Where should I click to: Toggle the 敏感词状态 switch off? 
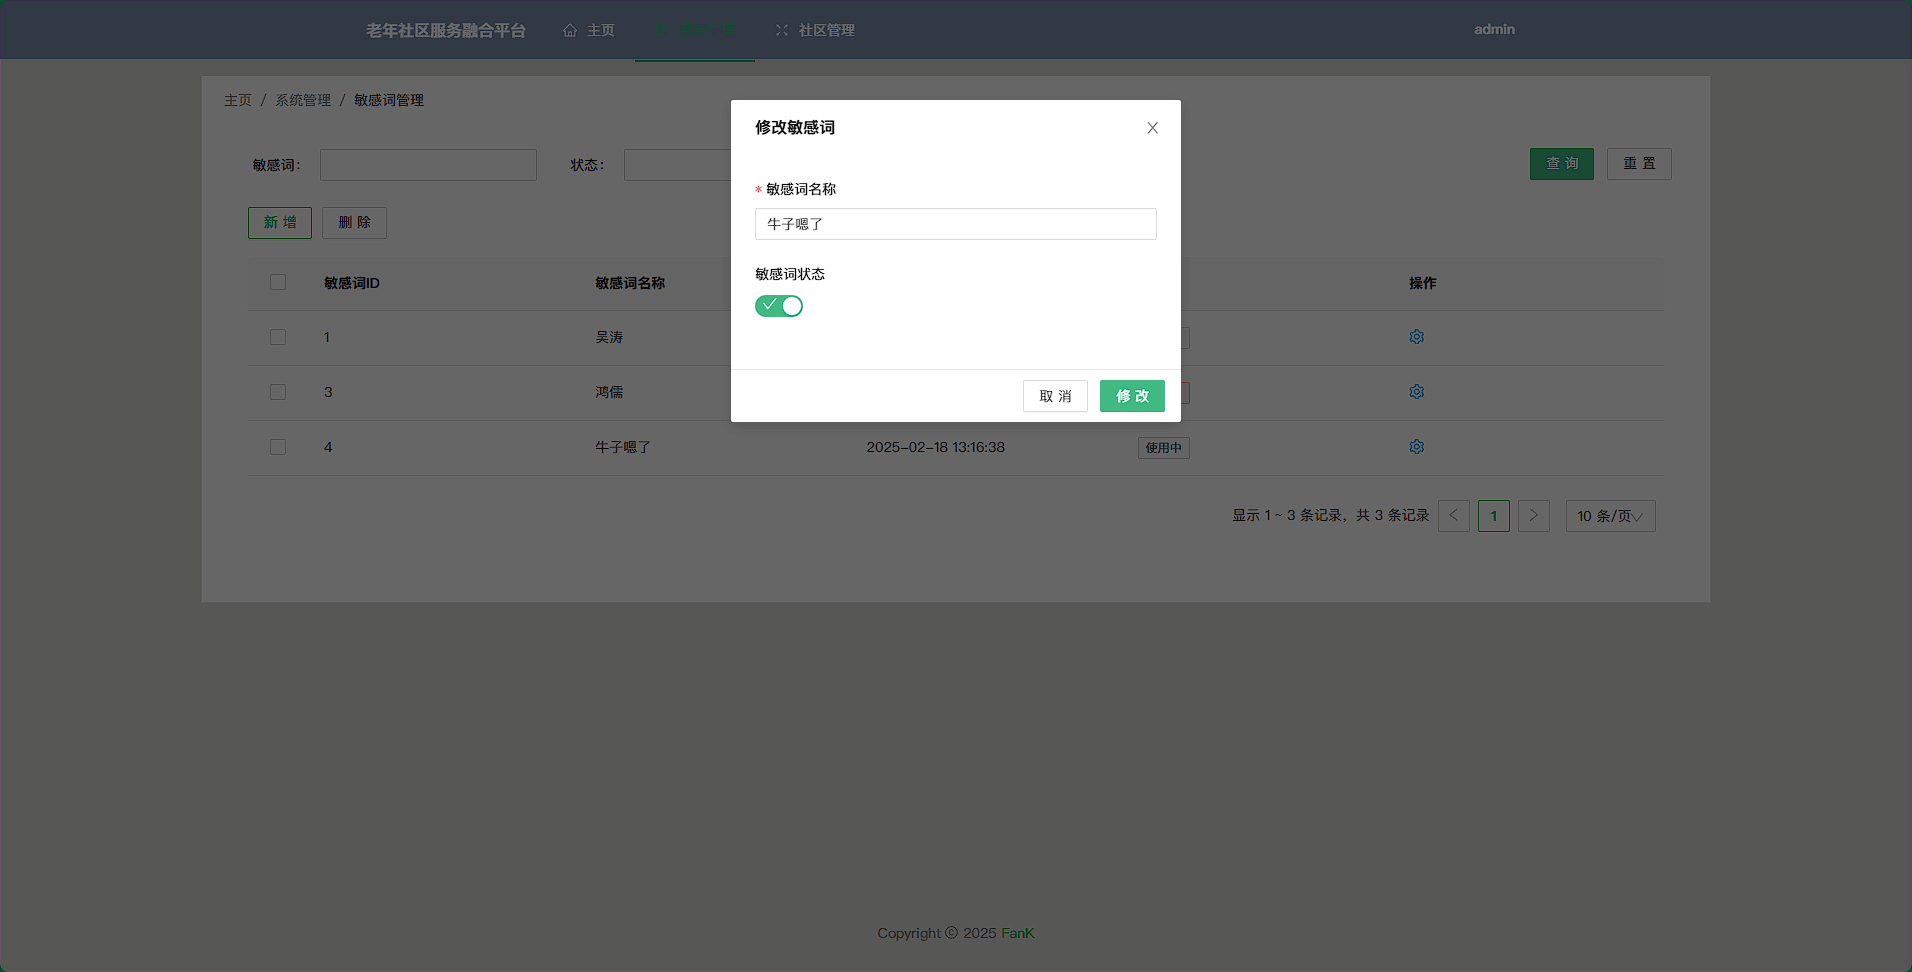tap(779, 306)
